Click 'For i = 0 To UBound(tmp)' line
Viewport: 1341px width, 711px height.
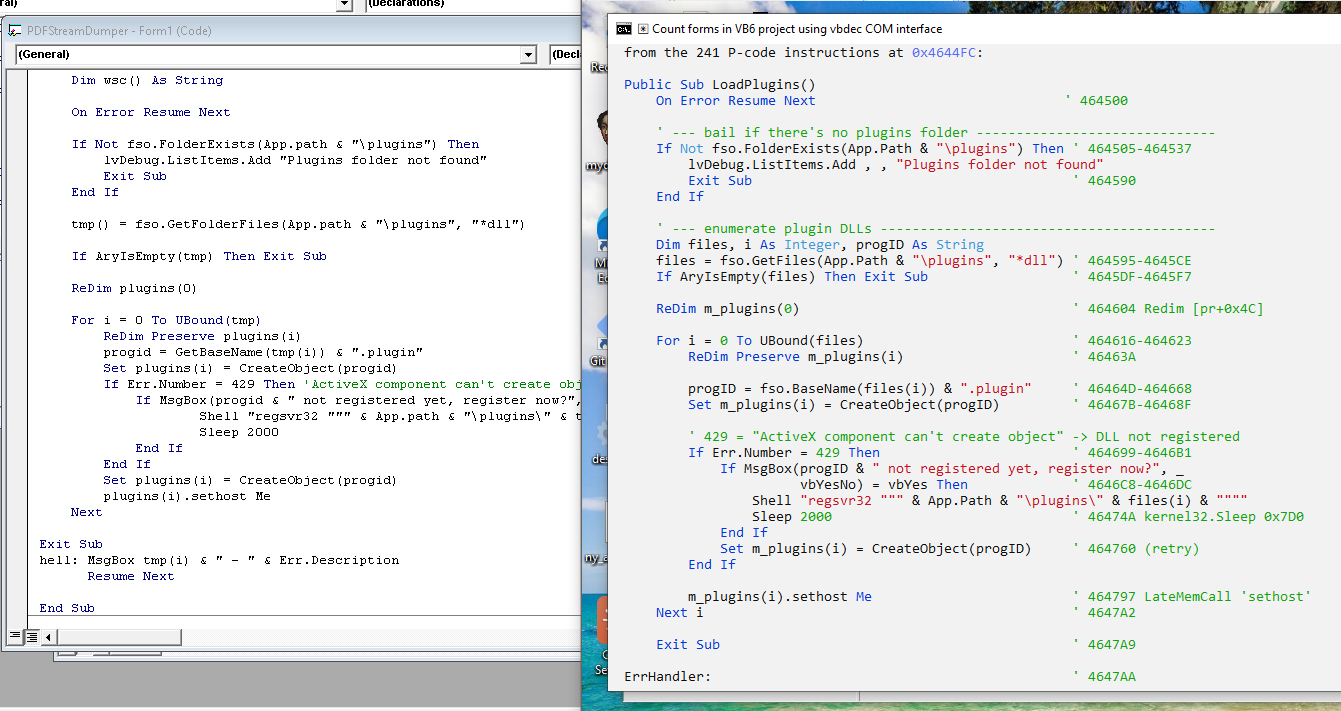(x=166, y=320)
